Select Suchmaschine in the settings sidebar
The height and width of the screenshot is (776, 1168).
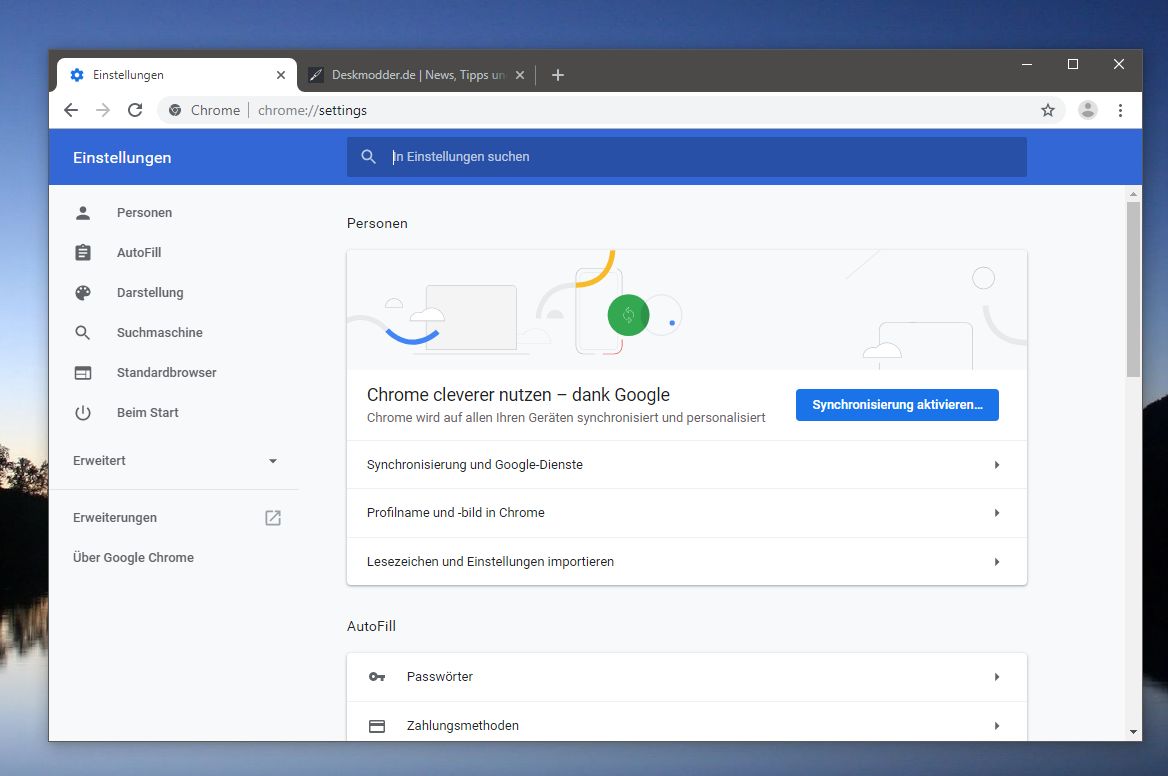159,333
